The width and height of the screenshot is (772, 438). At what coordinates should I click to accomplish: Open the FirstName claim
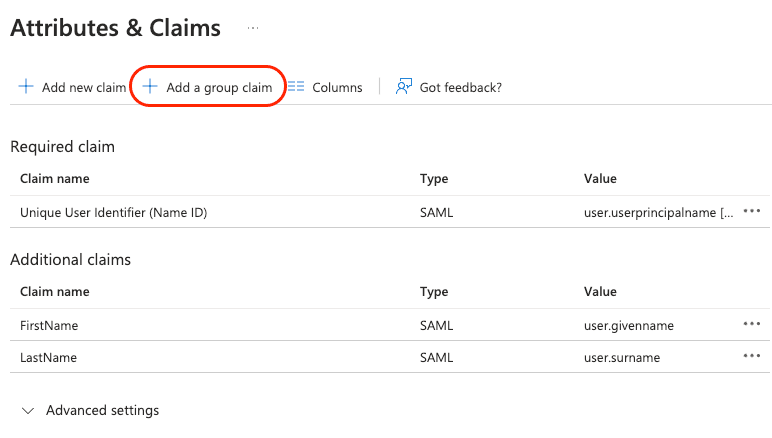click(49, 326)
